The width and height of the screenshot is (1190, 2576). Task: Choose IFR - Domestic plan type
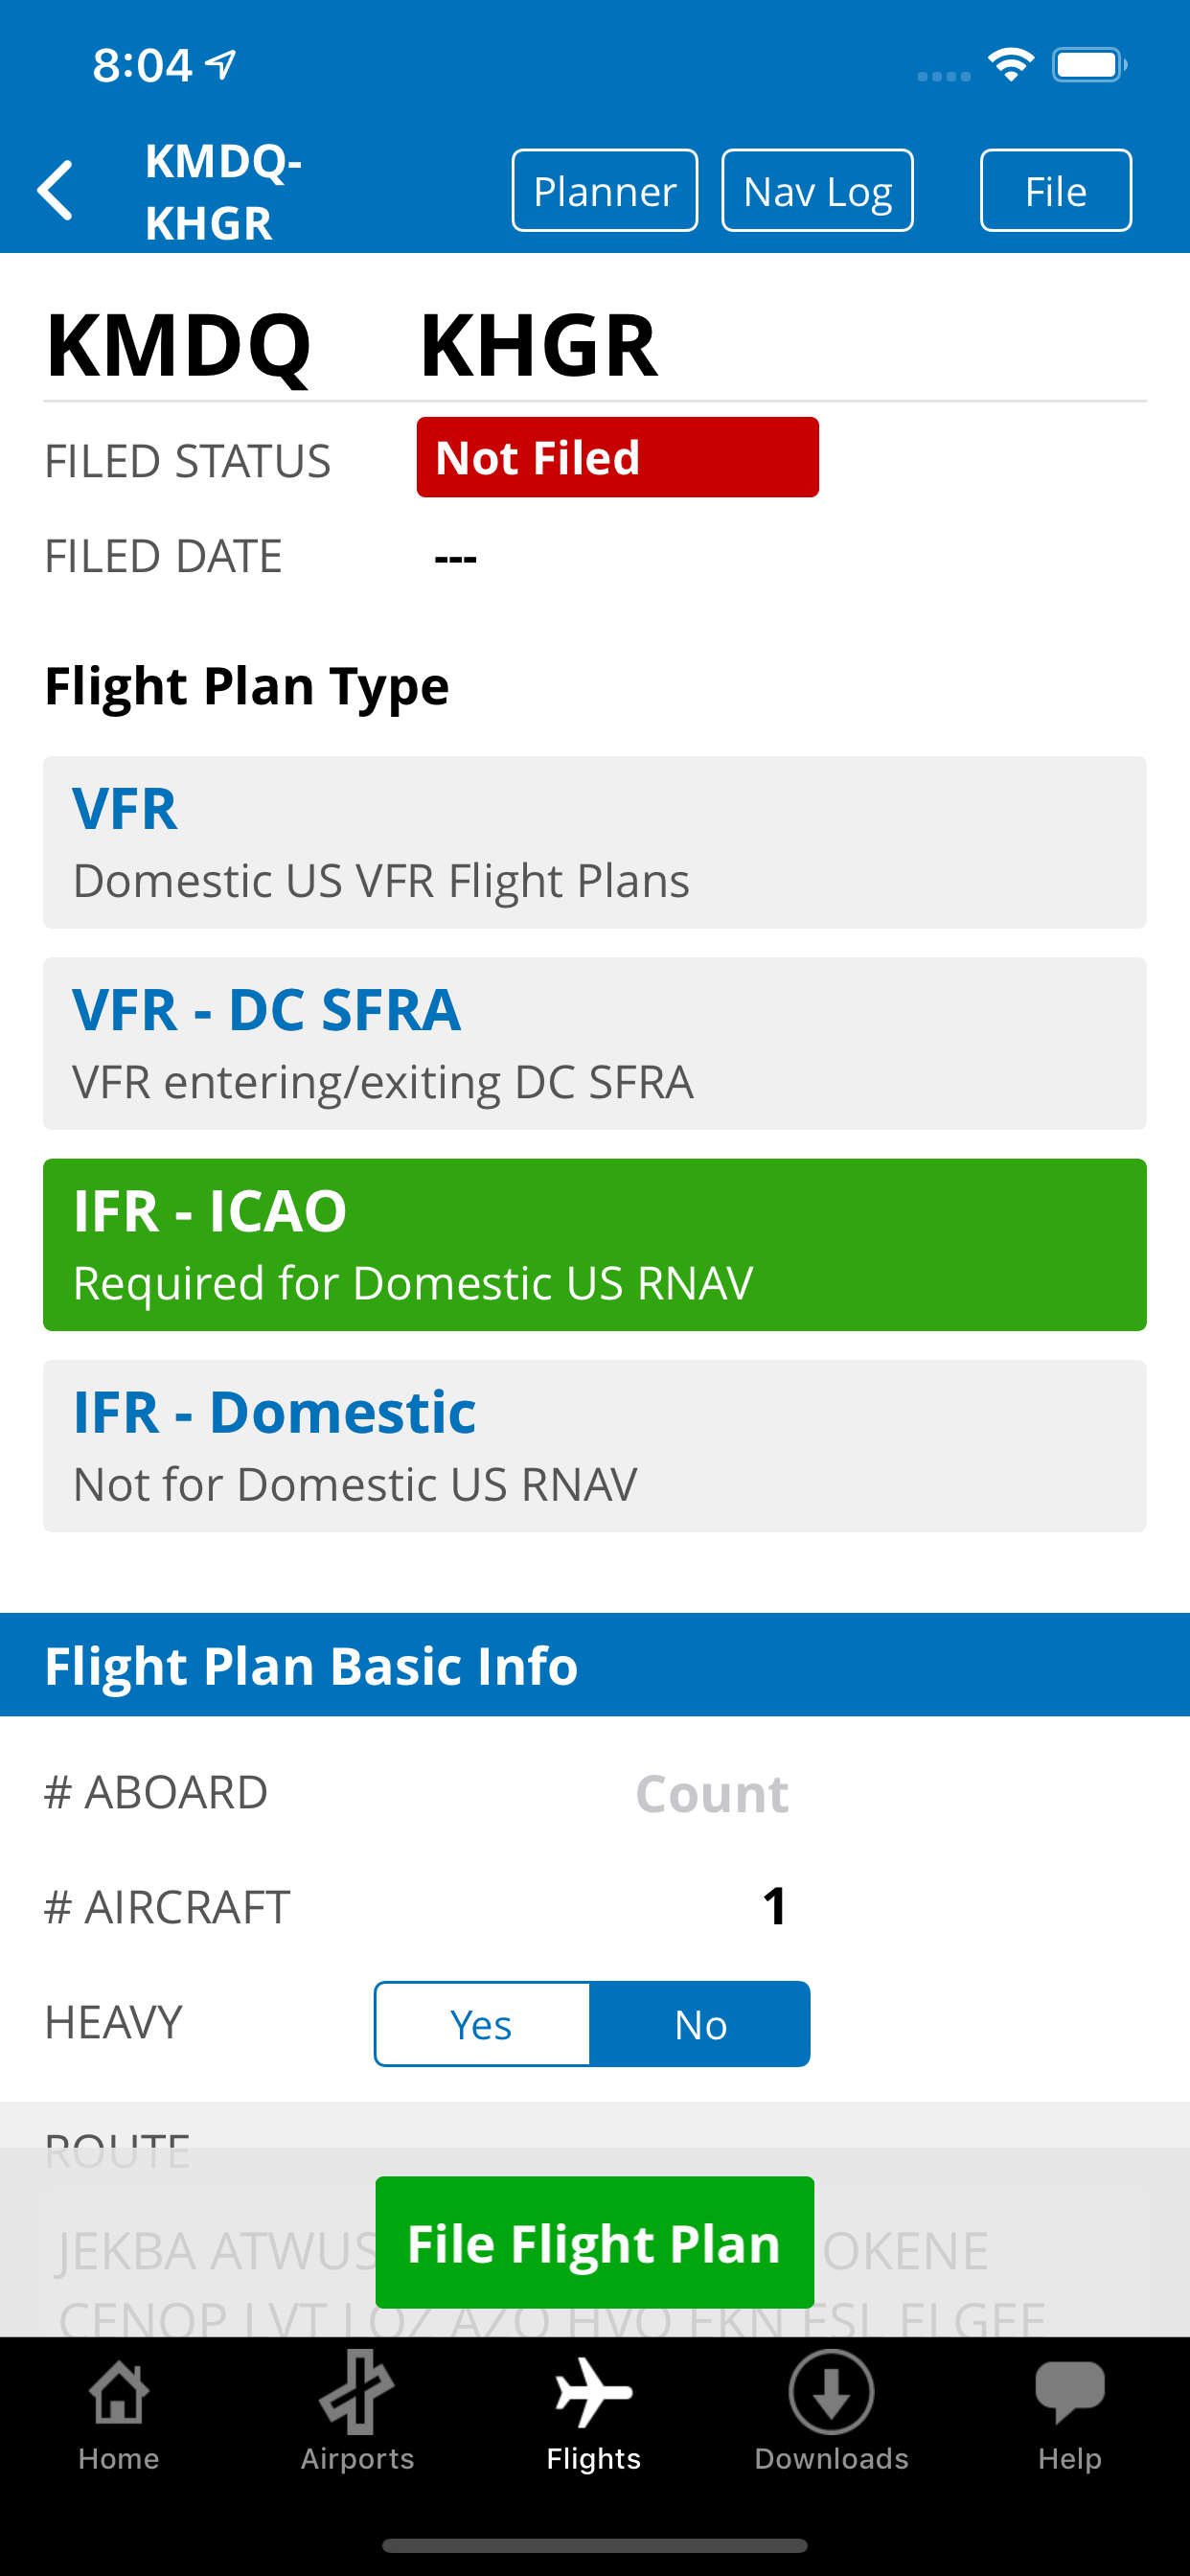click(x=594, y=1445)
